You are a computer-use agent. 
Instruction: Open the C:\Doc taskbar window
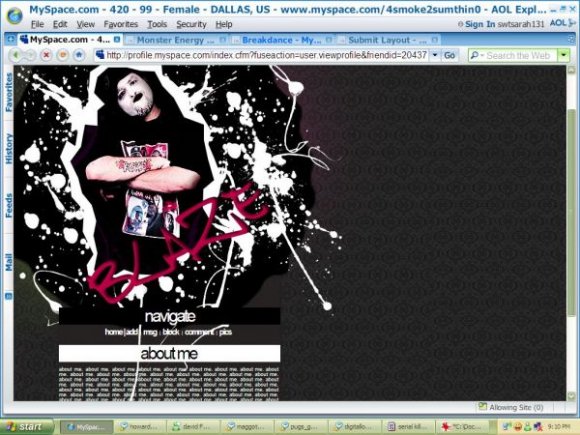(462, 427)
